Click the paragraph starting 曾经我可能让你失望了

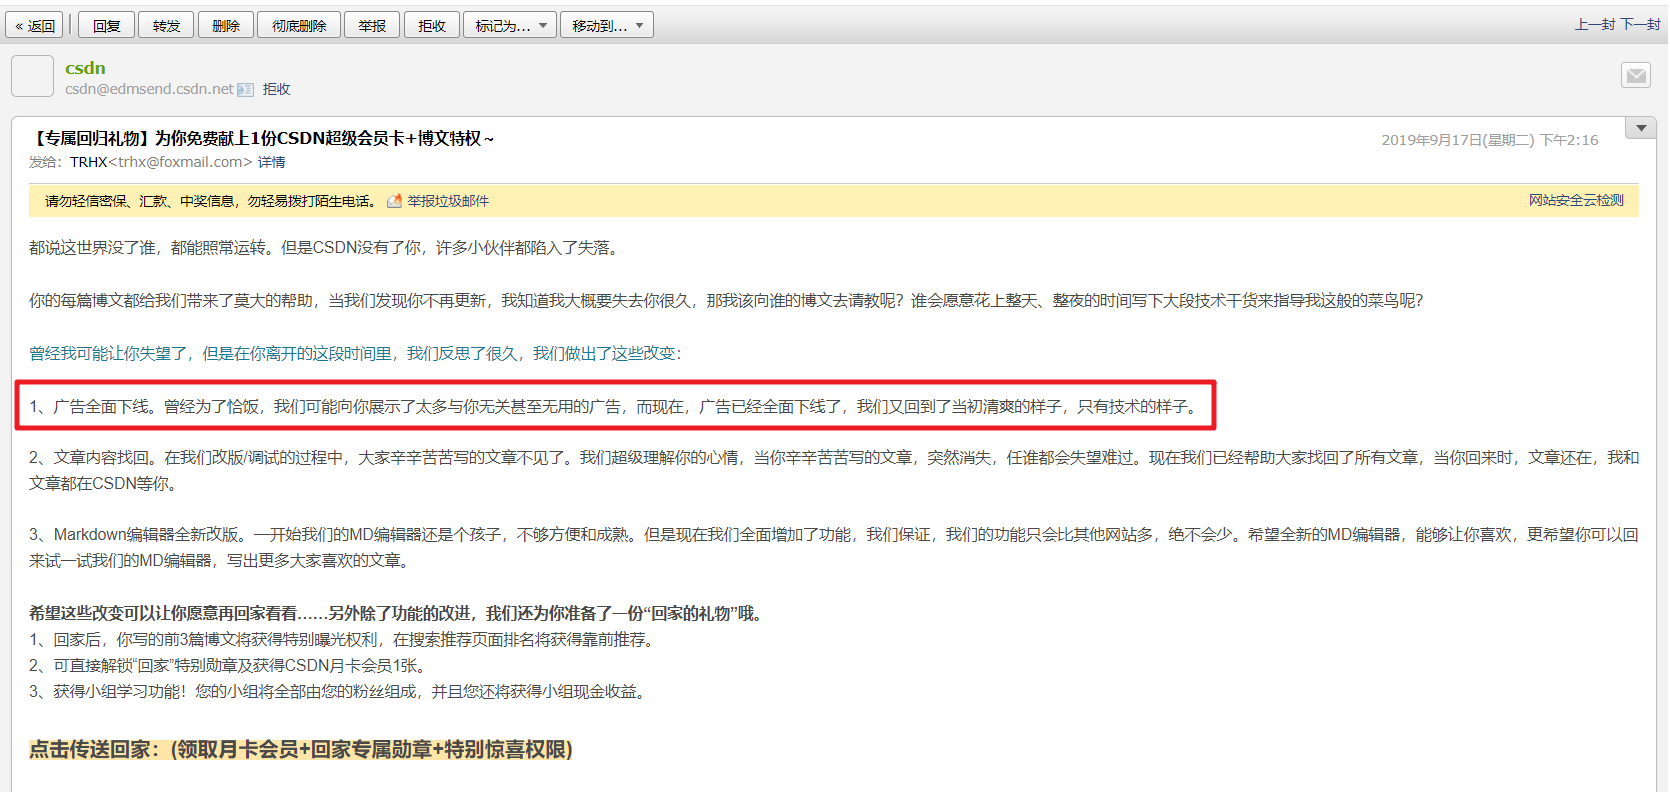point(355,353)
